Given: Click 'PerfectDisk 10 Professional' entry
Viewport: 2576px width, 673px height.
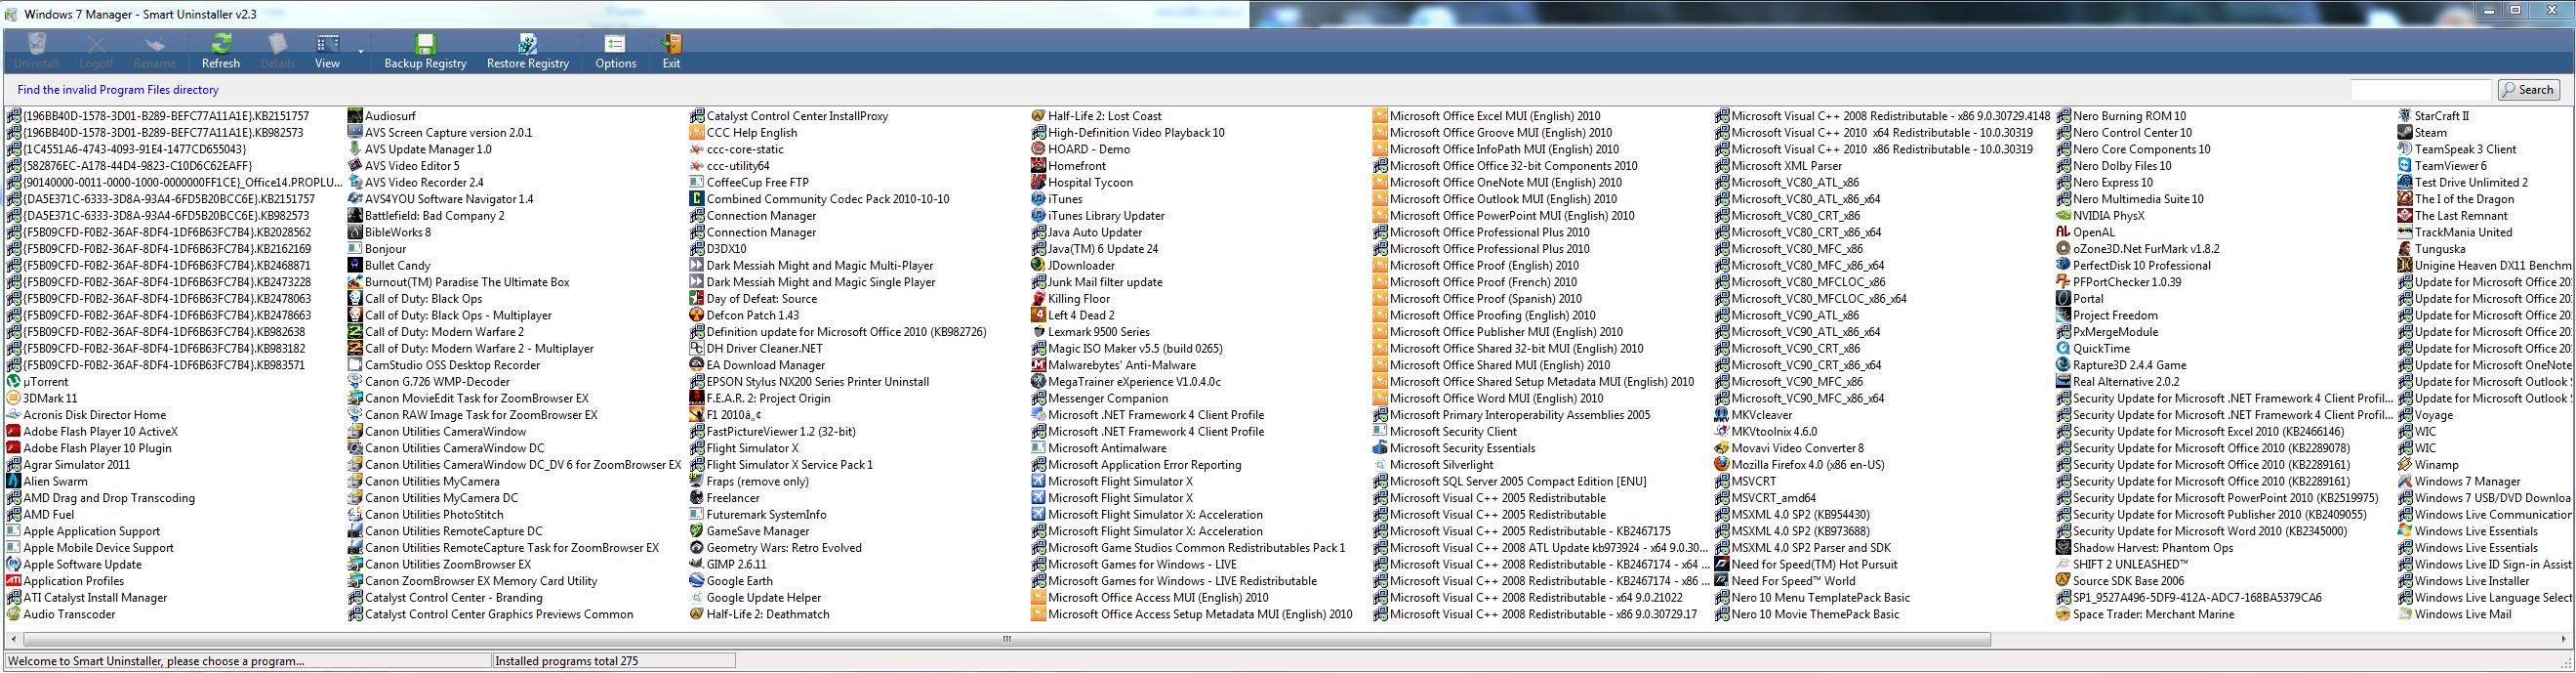Looking at the screenshot, I should pos(2133,266).
